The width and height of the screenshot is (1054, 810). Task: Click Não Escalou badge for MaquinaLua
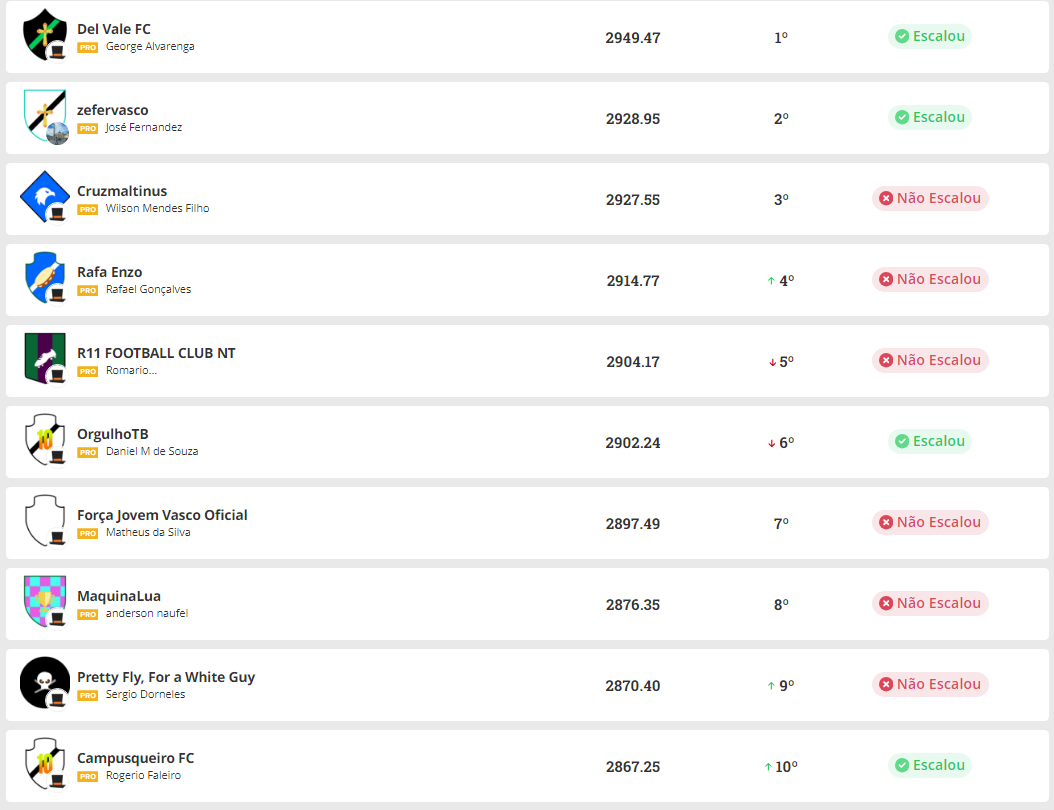coord(930,603)
